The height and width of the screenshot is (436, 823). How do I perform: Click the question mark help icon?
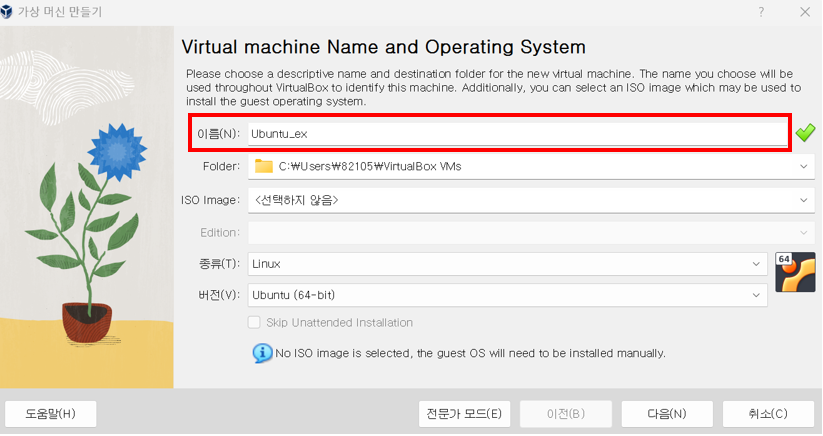point(761,12)
